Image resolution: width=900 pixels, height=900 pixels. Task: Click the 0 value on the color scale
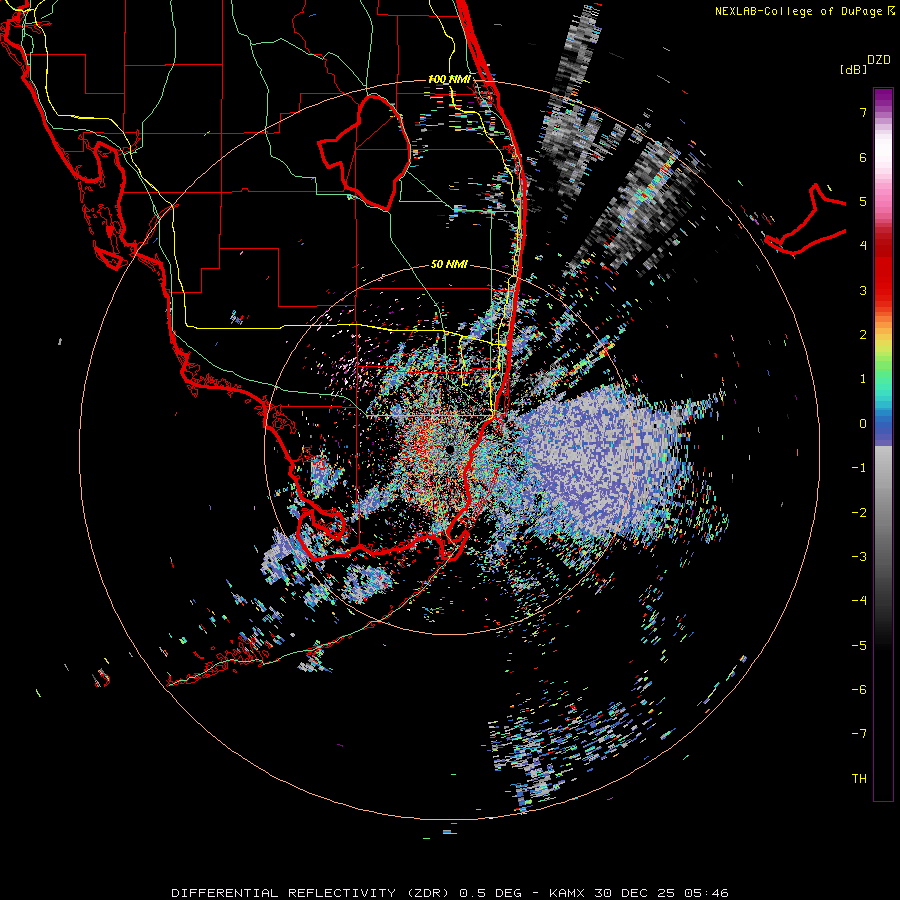(862, 424)
